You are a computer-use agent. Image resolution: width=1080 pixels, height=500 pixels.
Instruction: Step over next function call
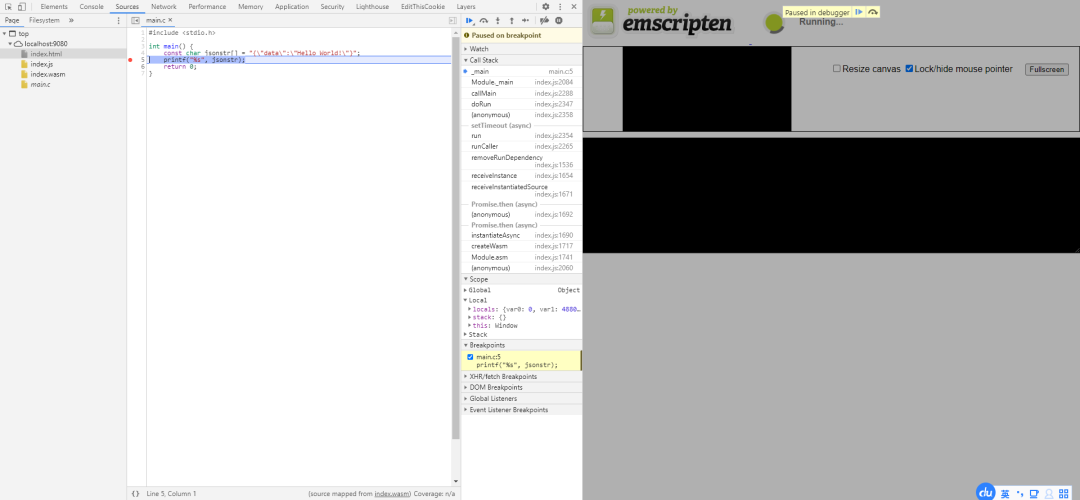[x=484, y=21]
